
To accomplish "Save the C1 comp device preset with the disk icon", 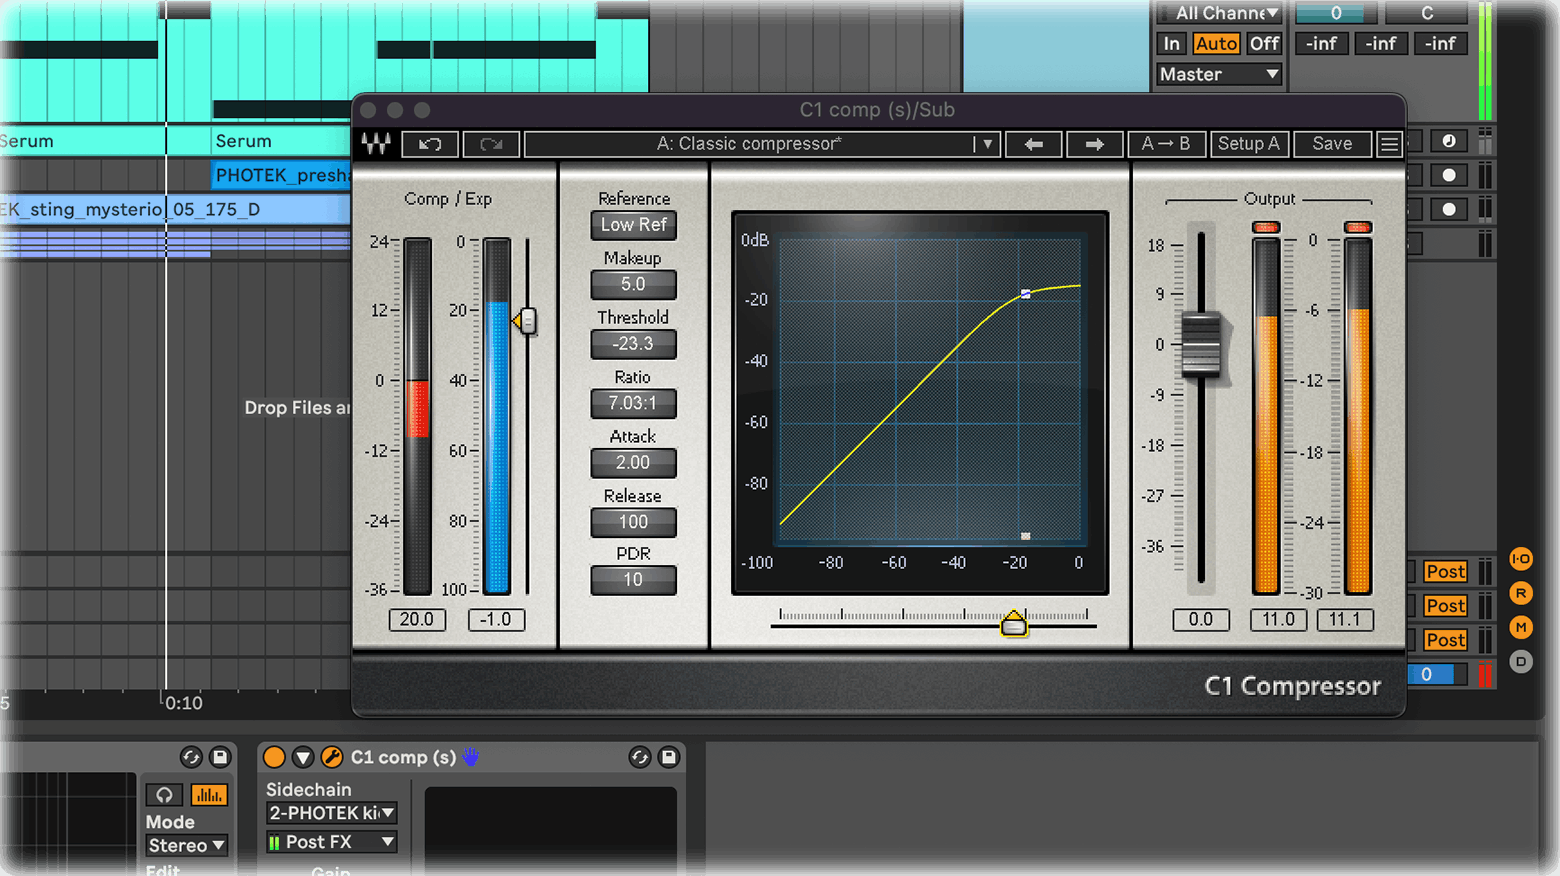I will tap(669, 757).
